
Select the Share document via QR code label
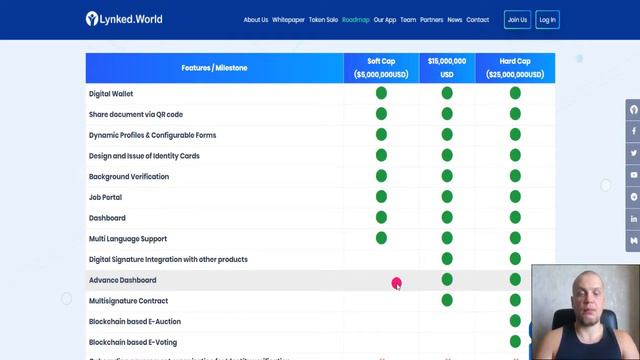136,114
